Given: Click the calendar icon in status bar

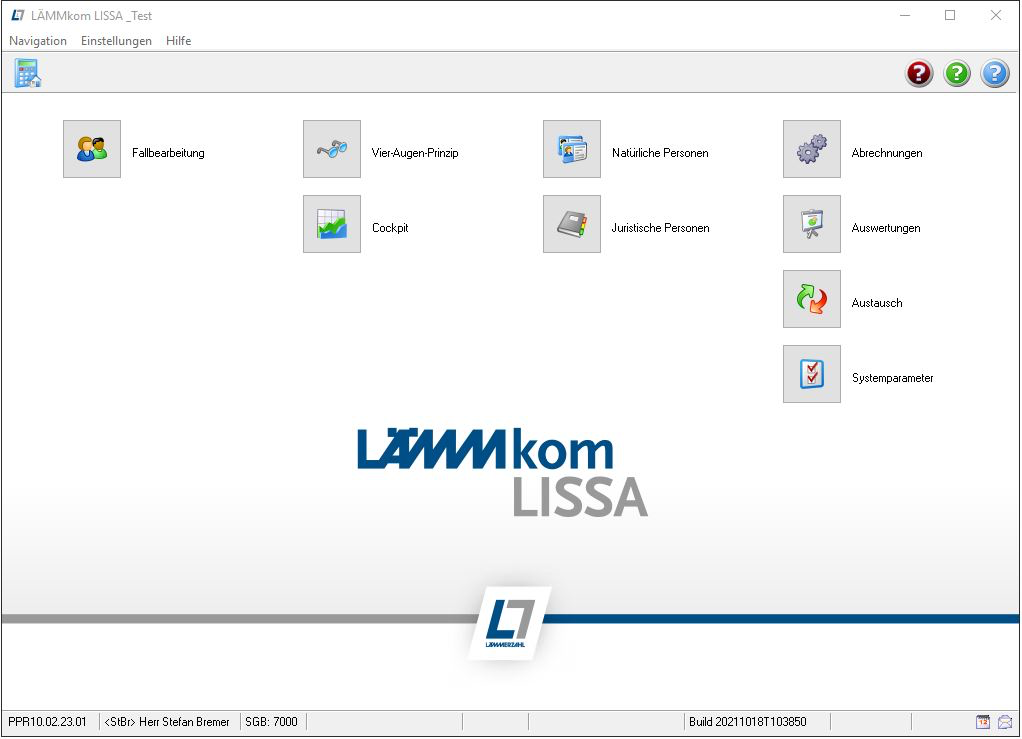Looking at the screenshot, I should (983, 721).
